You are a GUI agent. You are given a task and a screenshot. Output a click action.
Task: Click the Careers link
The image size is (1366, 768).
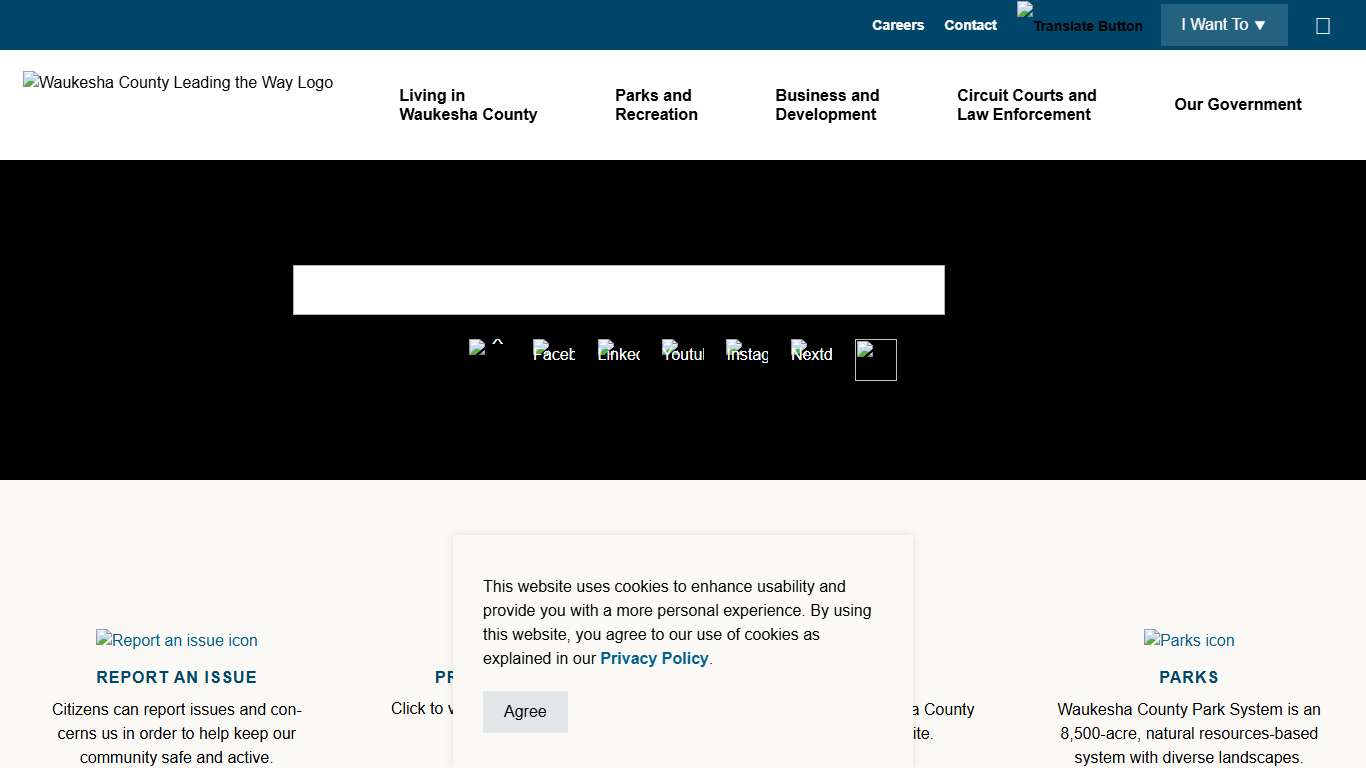(898, 25)
